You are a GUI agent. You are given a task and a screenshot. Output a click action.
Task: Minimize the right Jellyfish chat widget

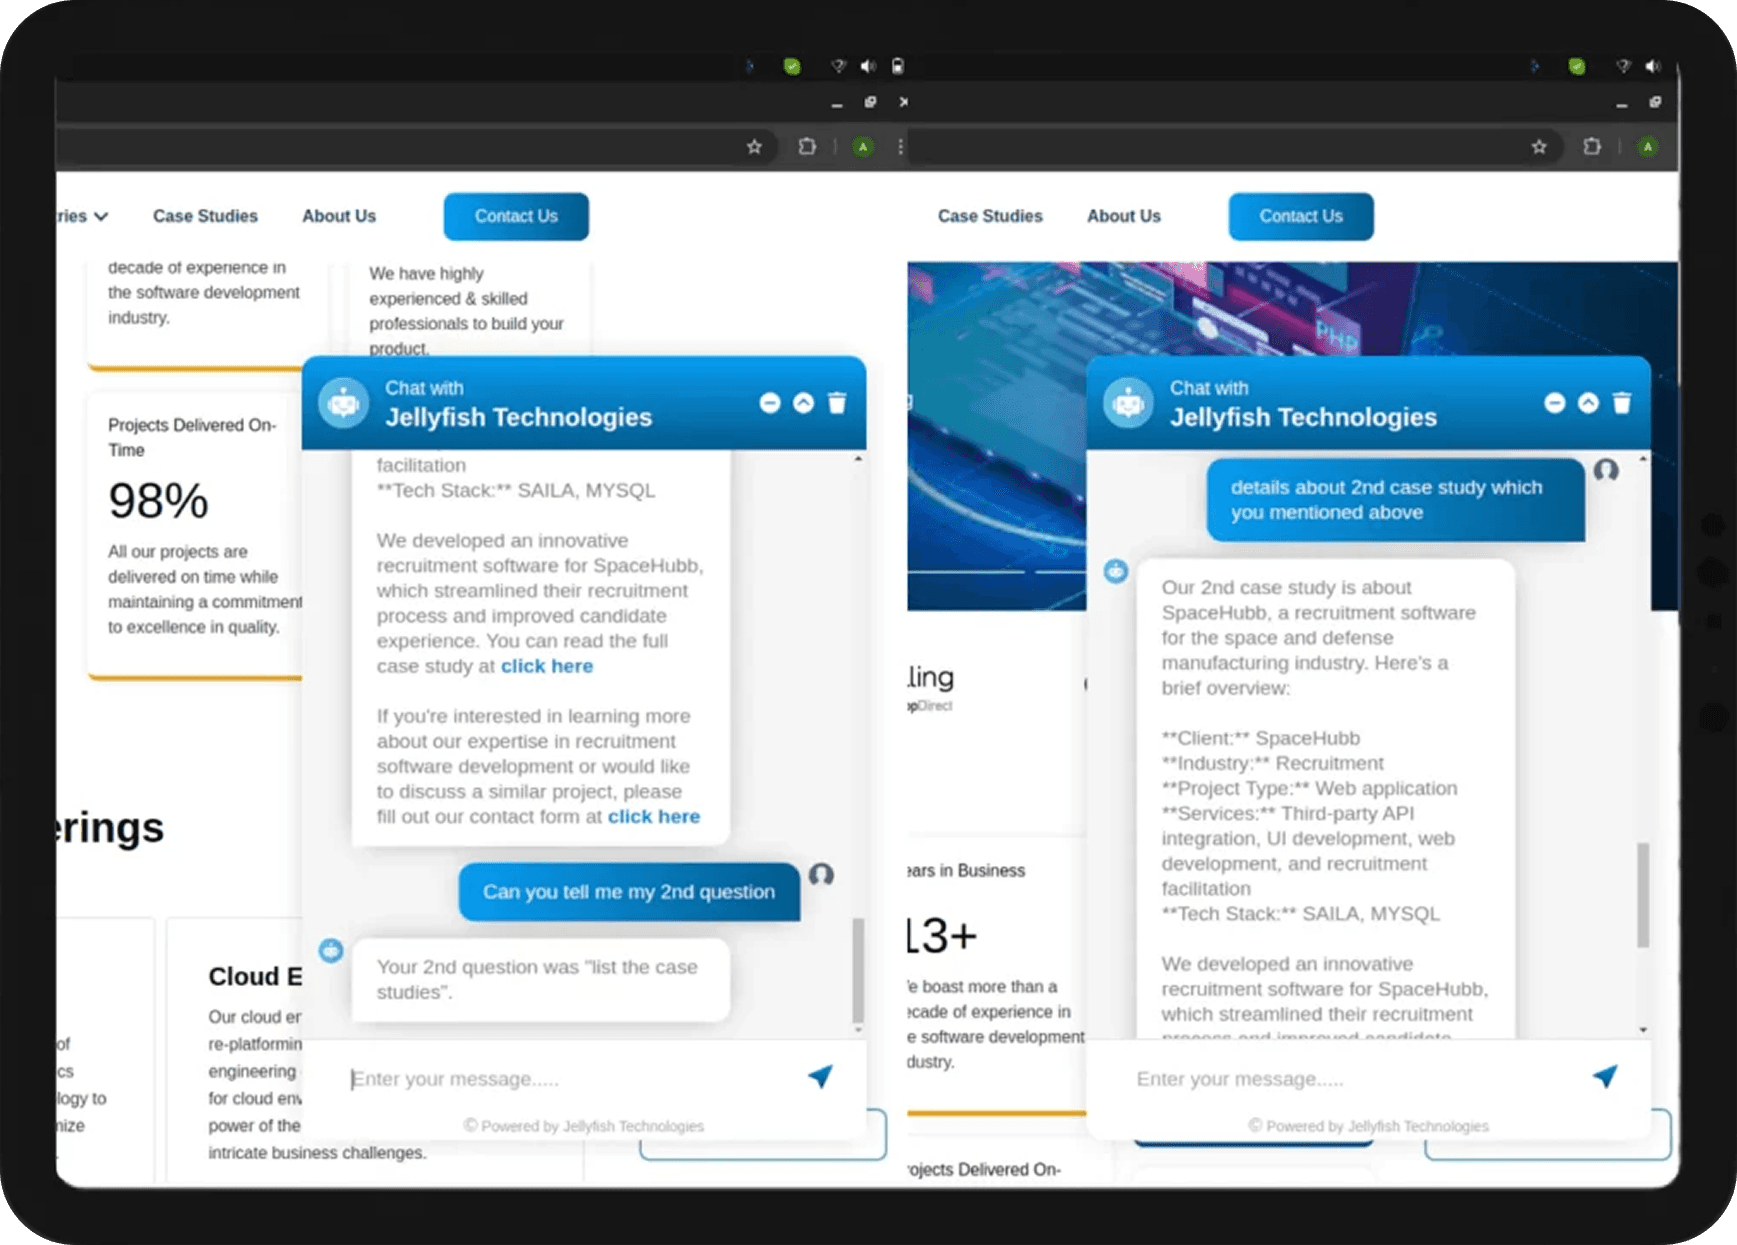tap(1554, 403)
